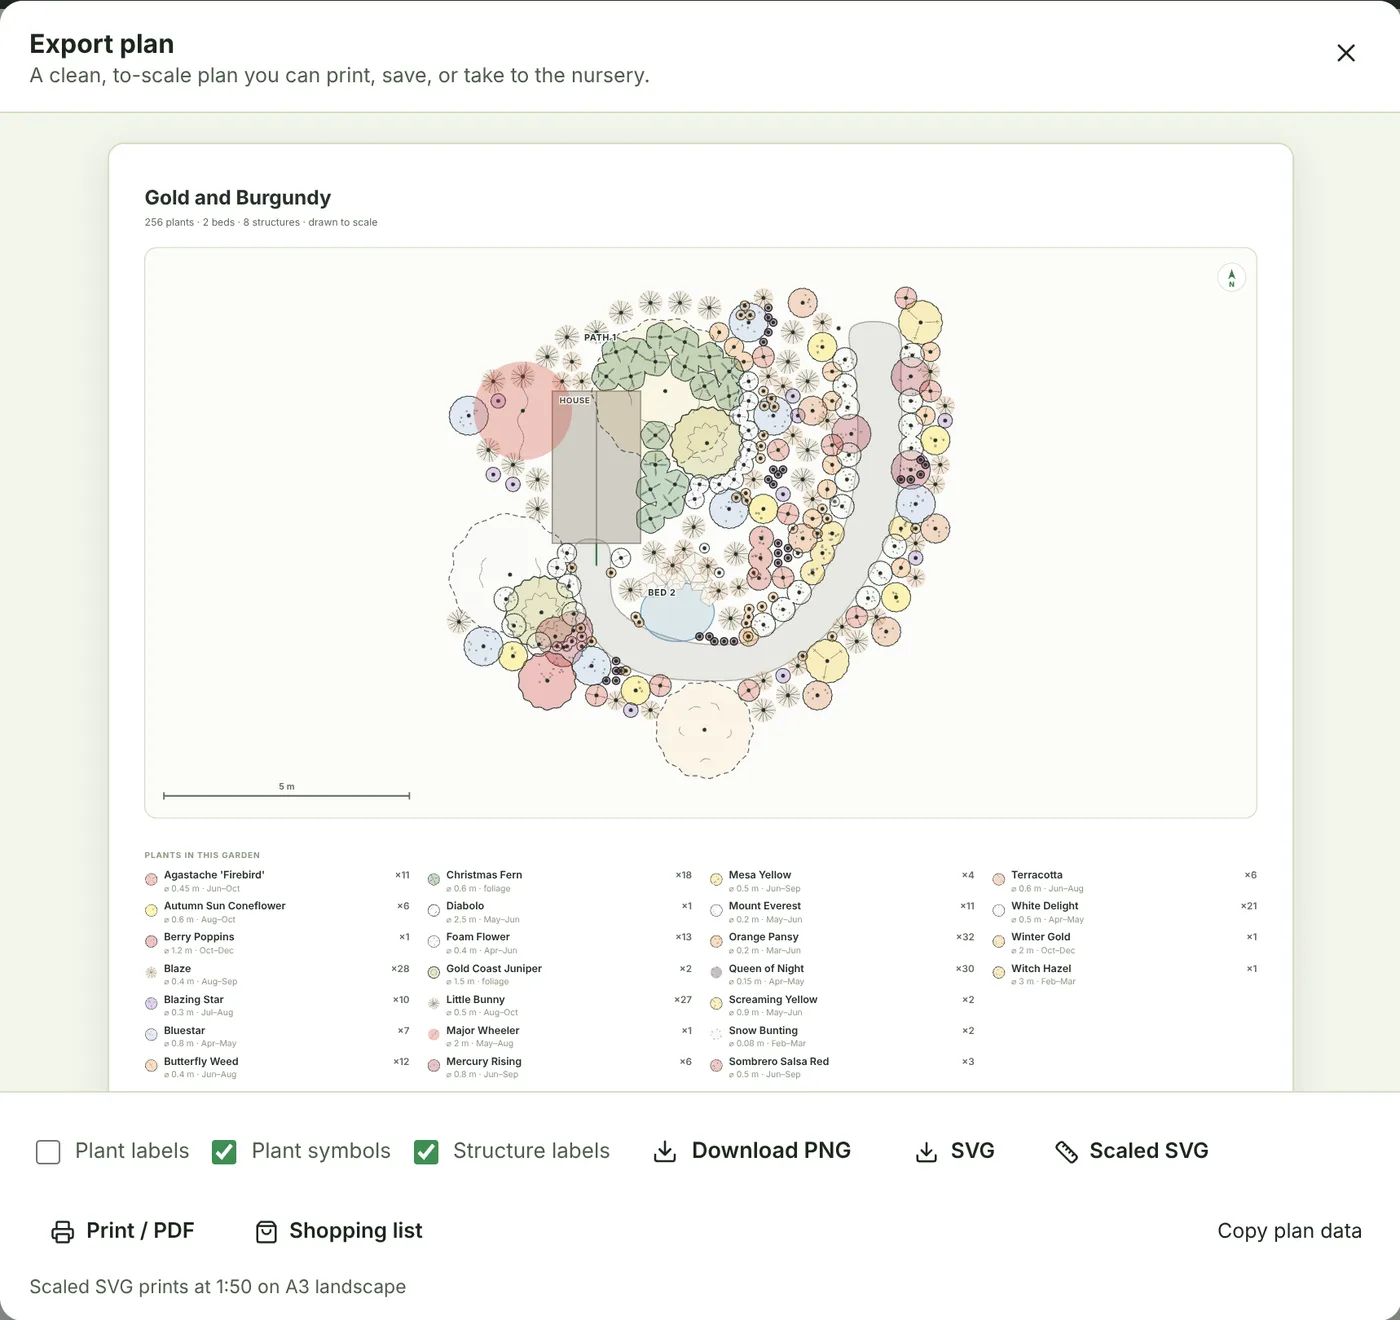Click the Berry Poppins color swatch
The height and width of the screenshot is (1320, 1400).
click(151, 942)
